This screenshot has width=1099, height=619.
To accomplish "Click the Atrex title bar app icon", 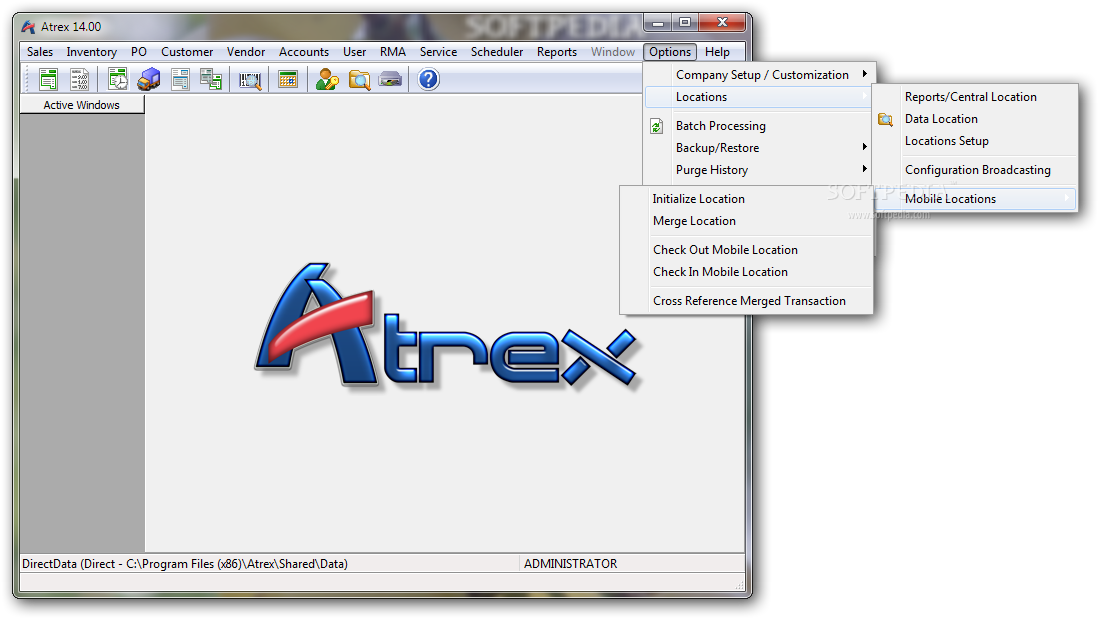I will click(x=28, y=27).
